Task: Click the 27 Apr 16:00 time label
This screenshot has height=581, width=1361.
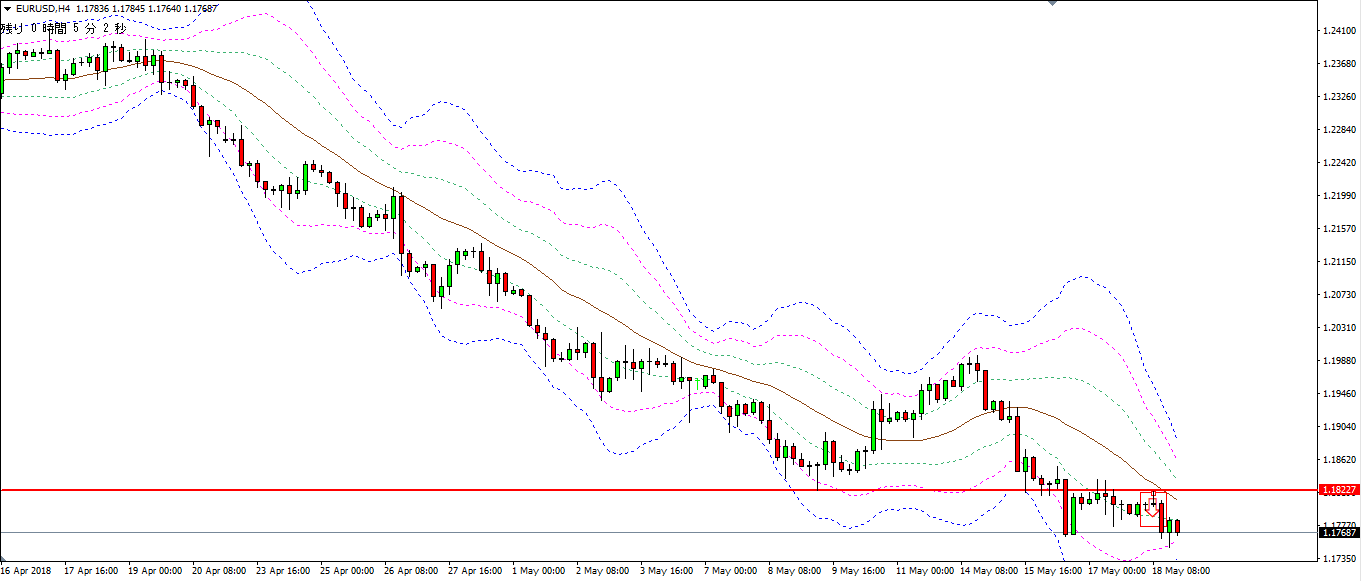Action: tap(474, 572)
